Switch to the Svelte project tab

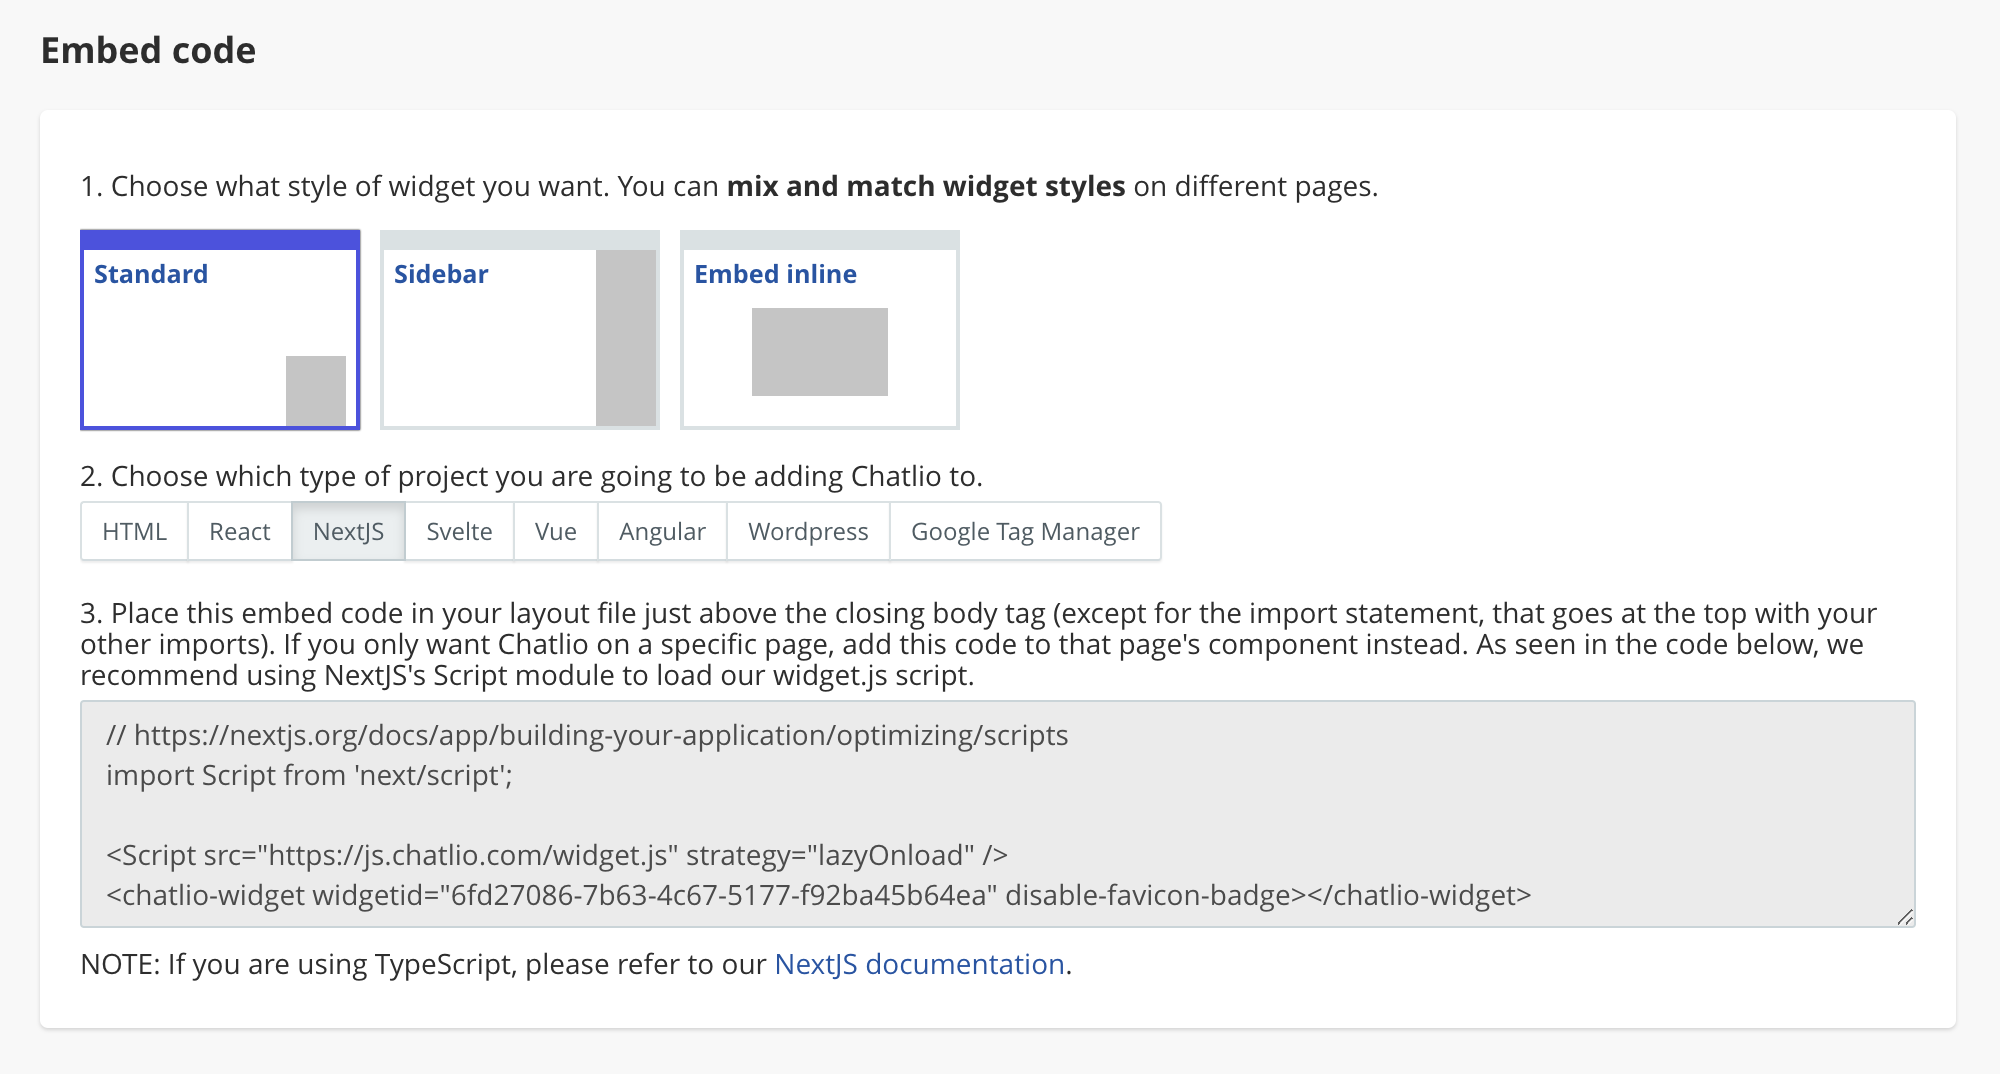459,531
